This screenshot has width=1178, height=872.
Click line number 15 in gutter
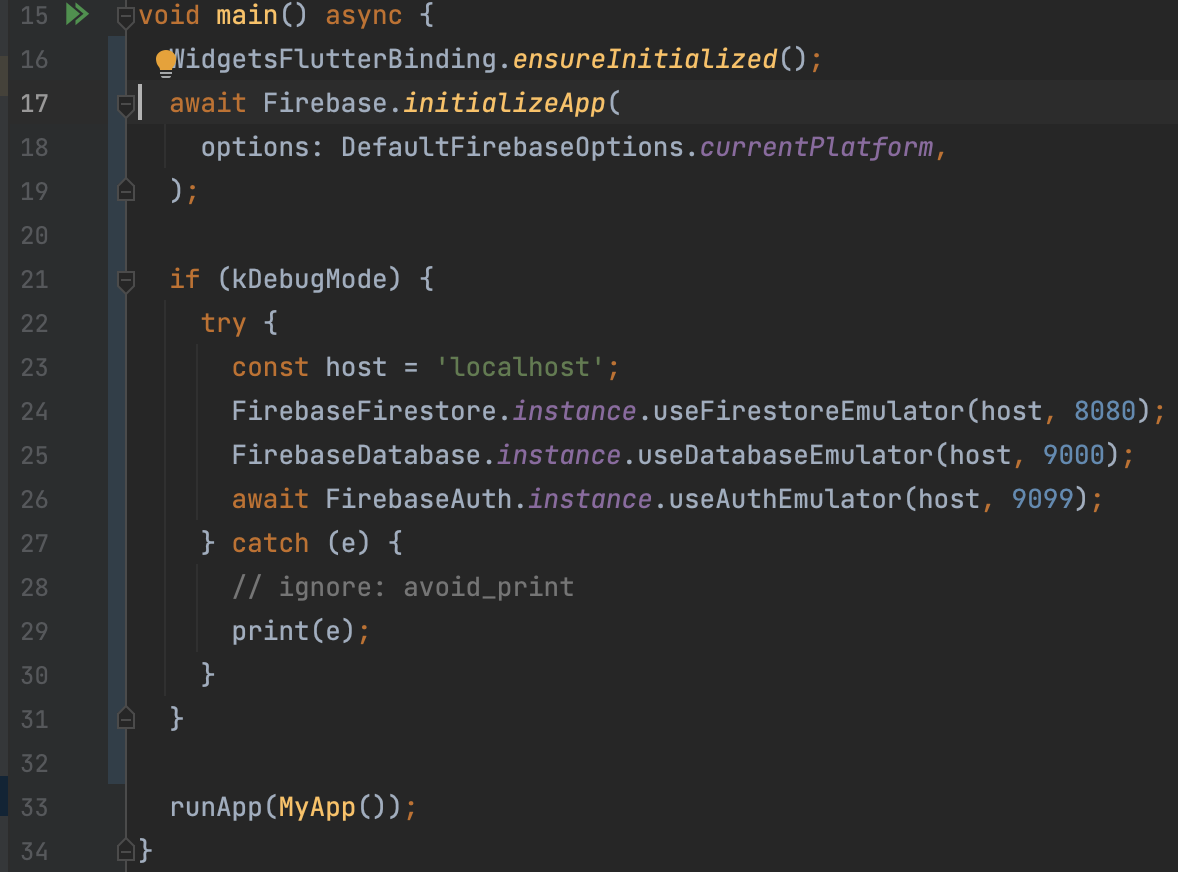[x=34, y=15]
